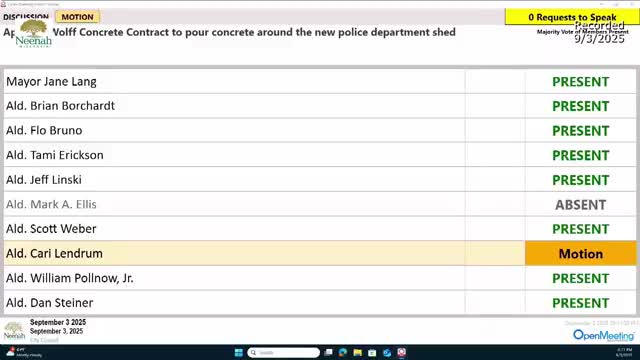Open Microsoft Store from the taskbar
The width and height of the screenshot is (640, 360).
click(372, 352)
